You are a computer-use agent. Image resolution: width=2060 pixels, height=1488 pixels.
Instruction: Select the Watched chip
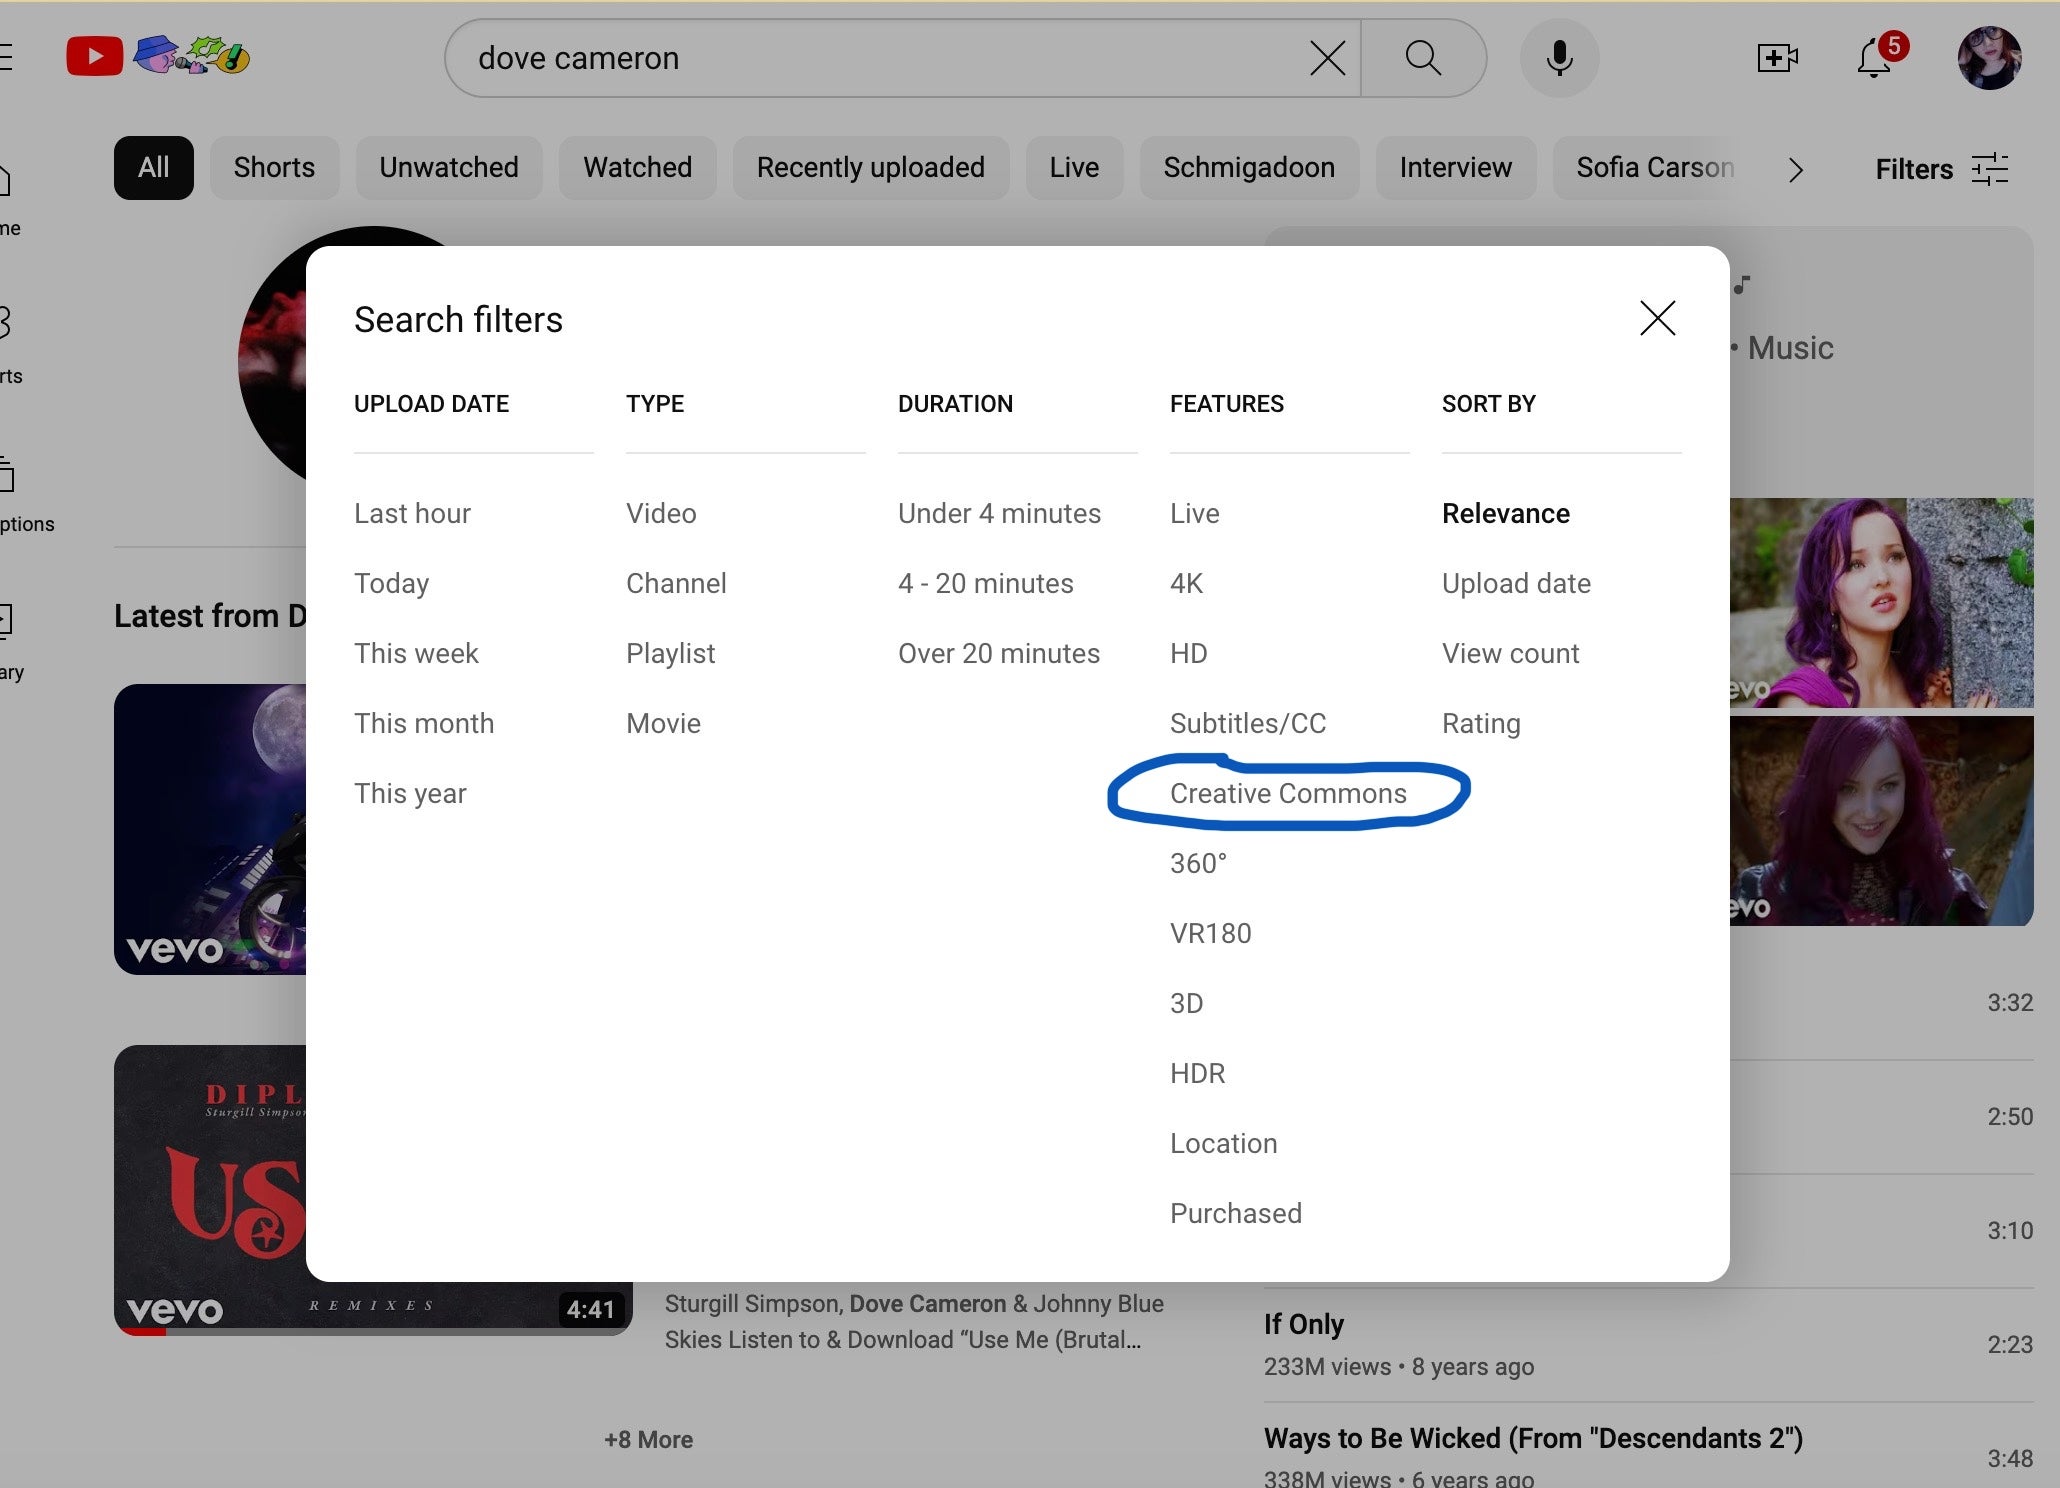(x=638, y=167)
